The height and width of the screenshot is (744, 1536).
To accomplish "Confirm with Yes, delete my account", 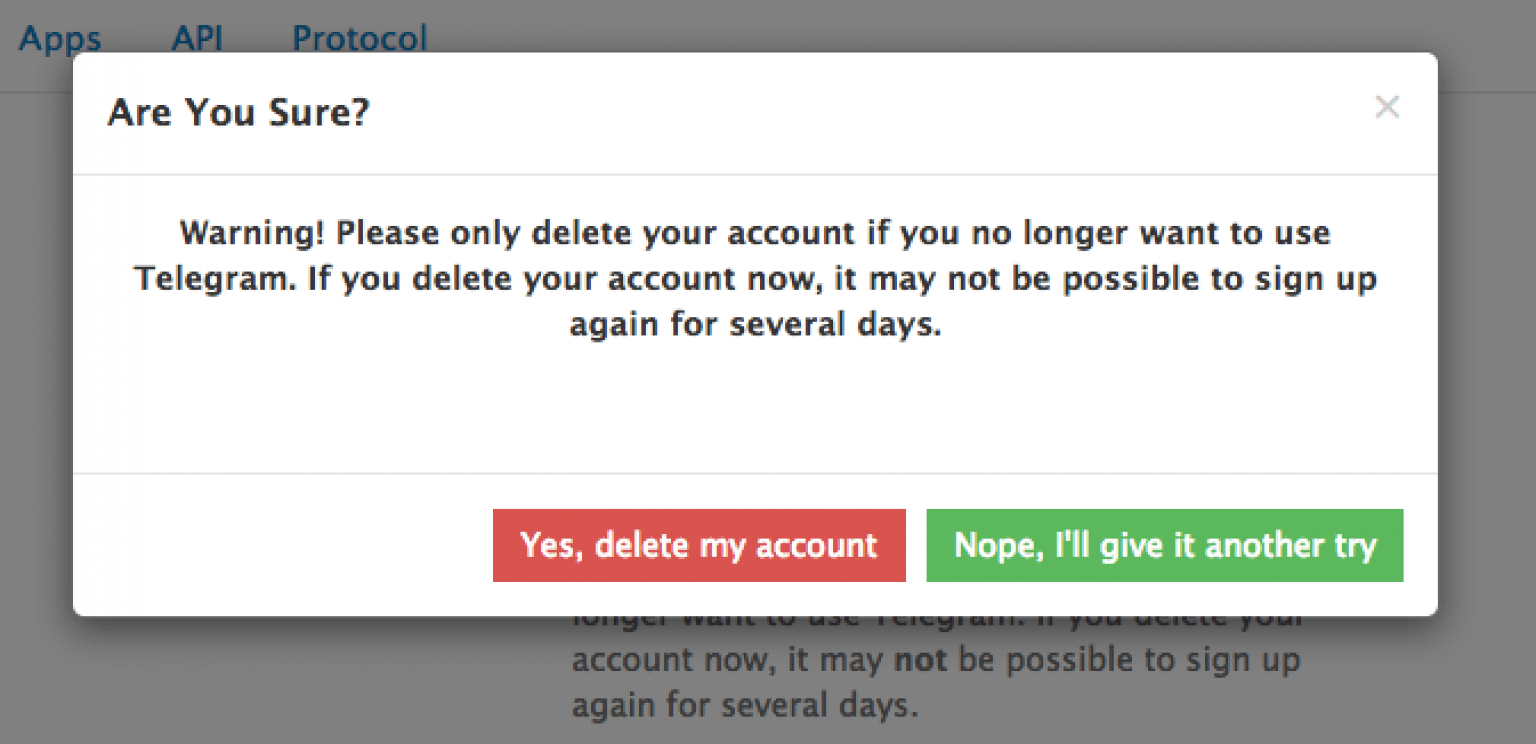I will [699, 545].
